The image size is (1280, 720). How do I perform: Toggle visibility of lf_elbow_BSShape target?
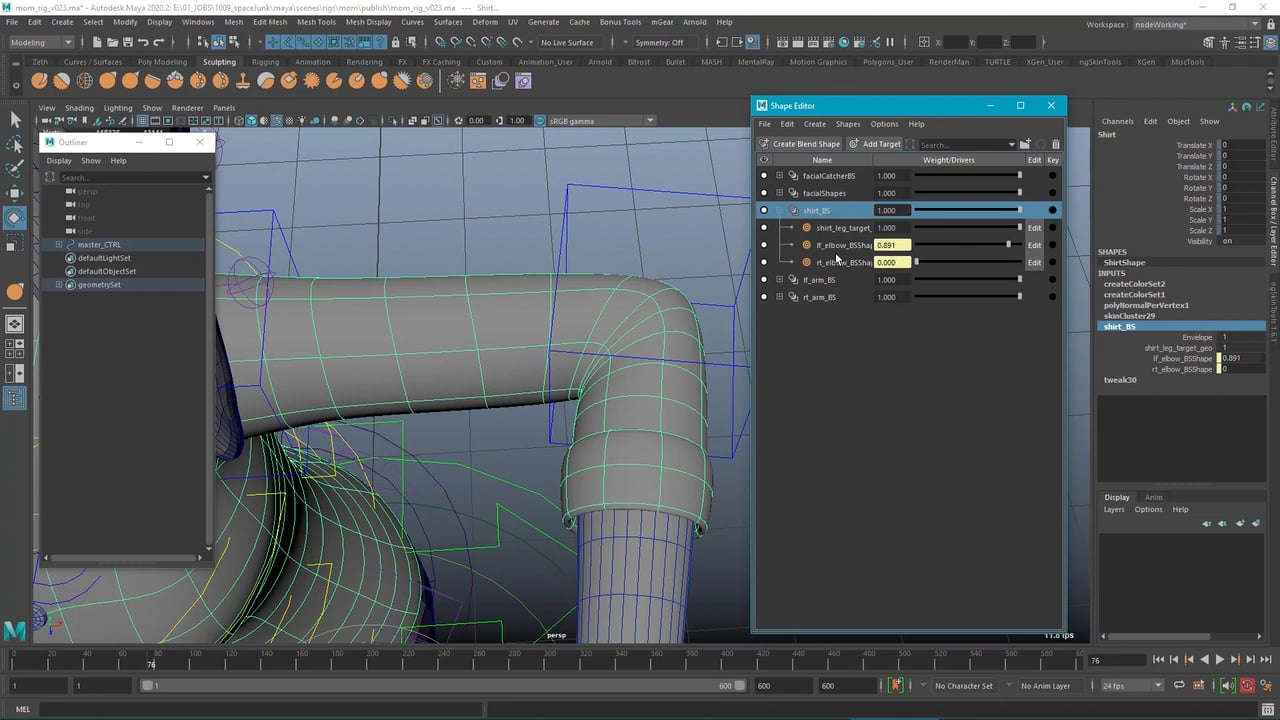(x=764, y=245)
